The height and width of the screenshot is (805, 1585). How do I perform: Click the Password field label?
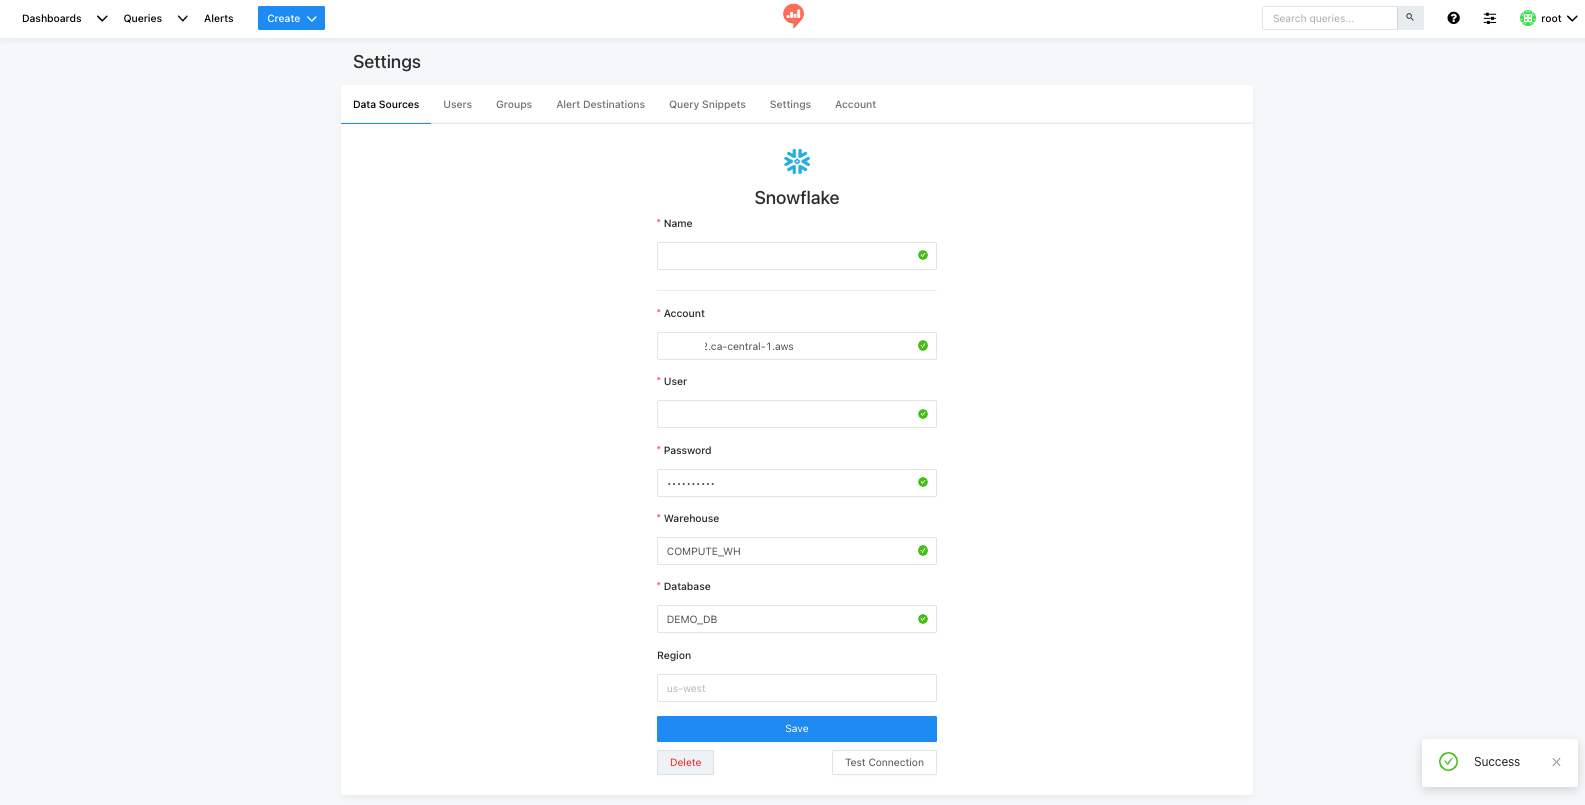click(687, 451)
